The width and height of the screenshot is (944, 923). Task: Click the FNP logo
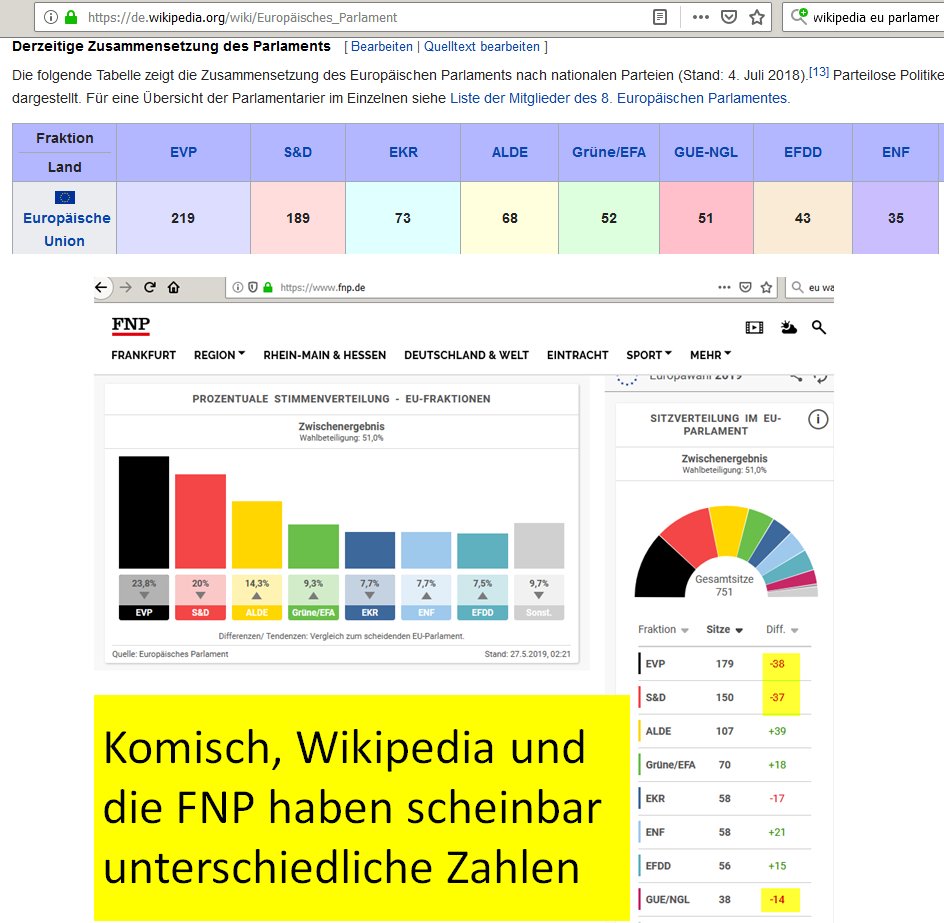point(131,326)
